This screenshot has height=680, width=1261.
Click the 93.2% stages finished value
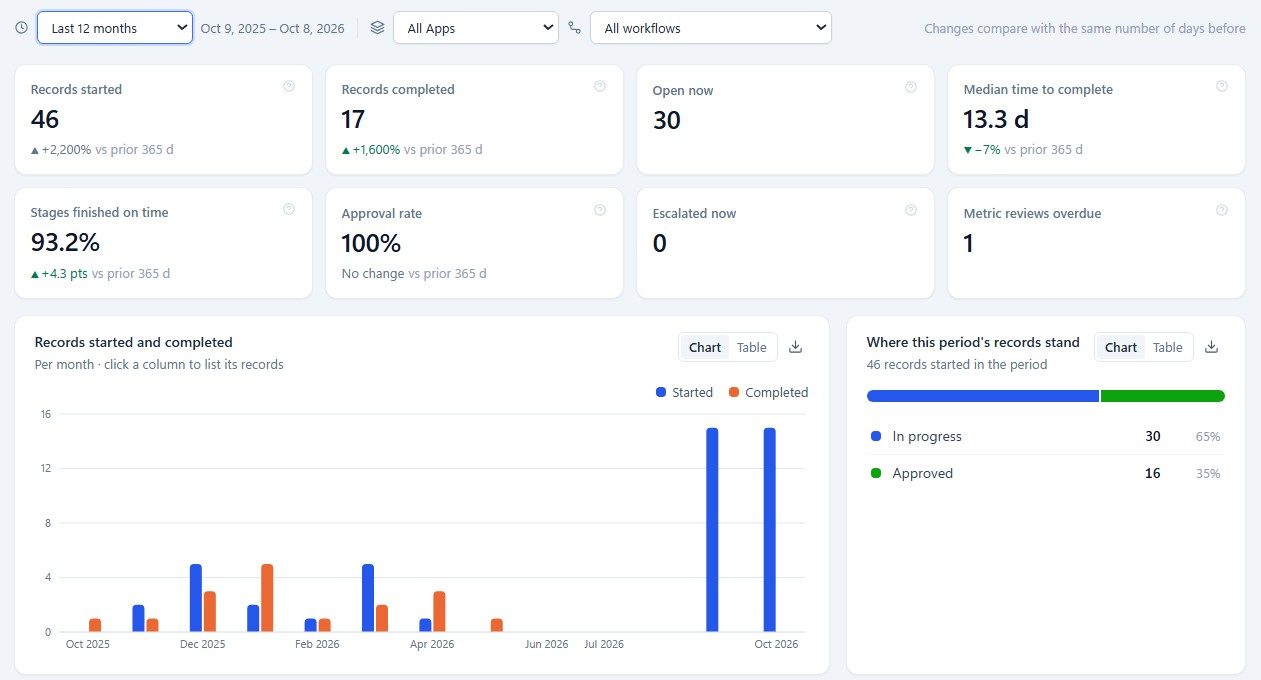pos(65,242)
